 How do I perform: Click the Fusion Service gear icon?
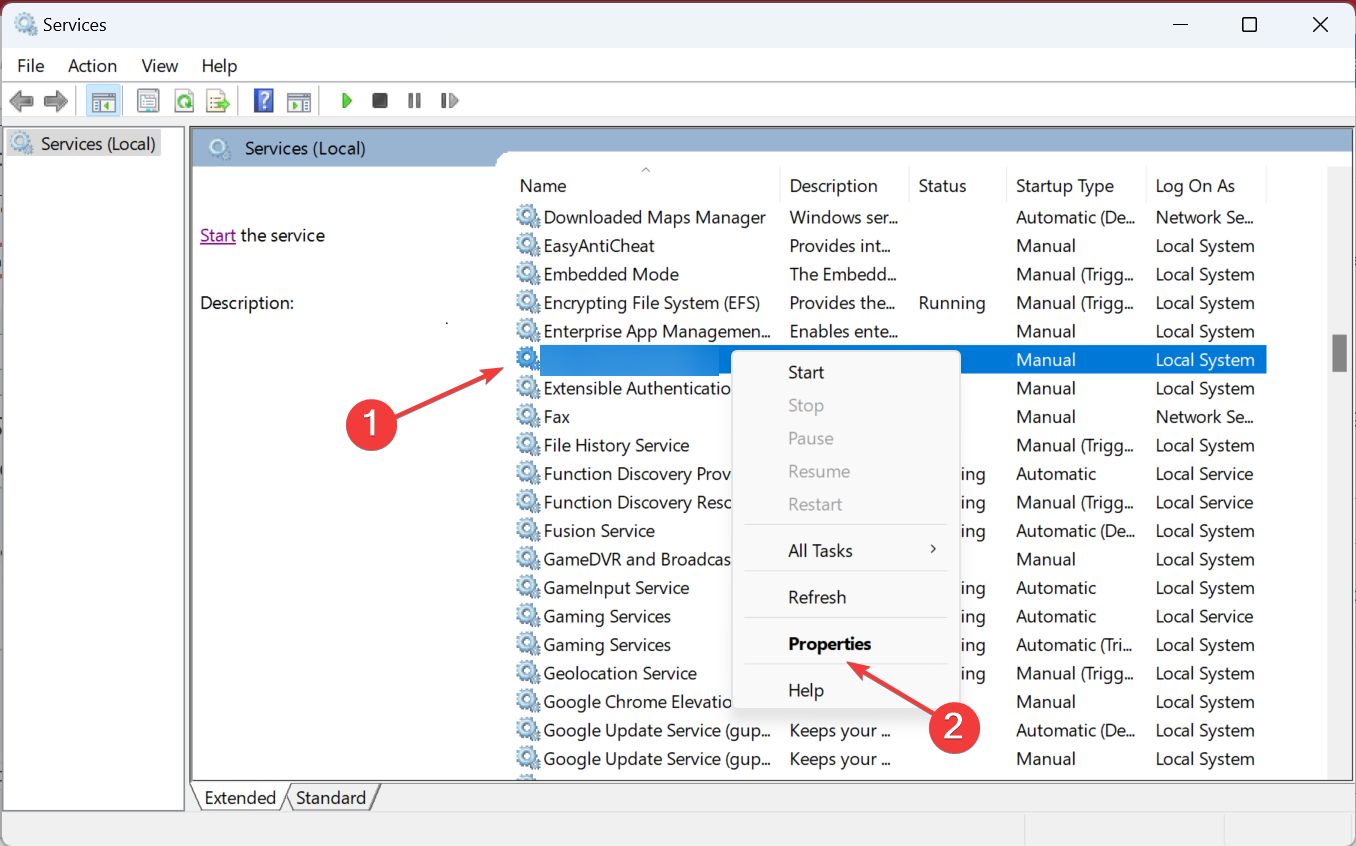coord(527,530)
